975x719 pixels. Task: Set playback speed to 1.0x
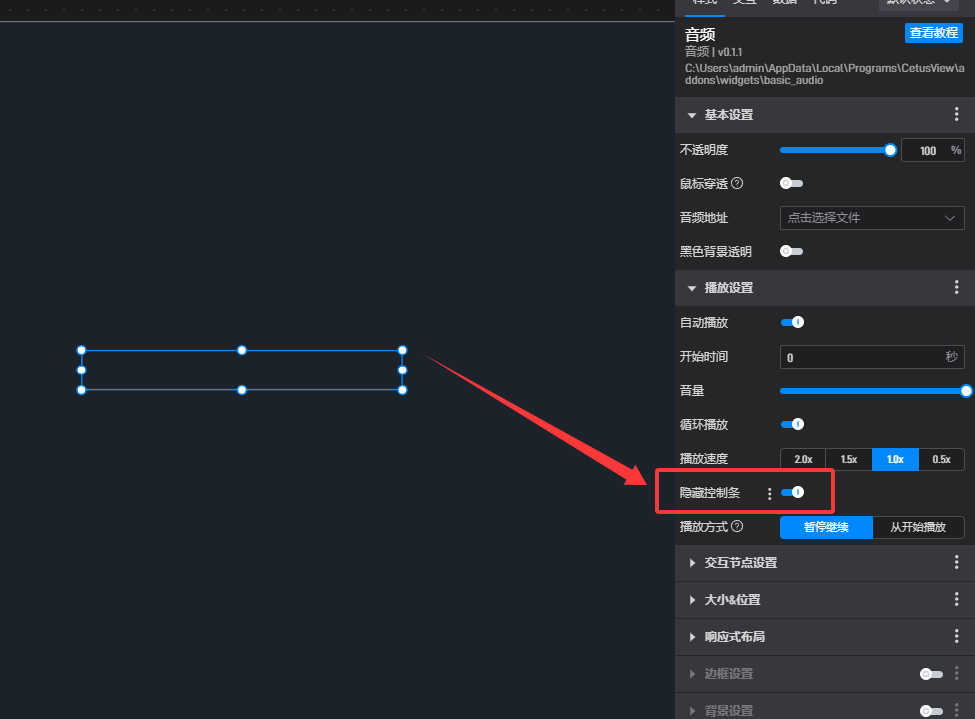[895, 460]
